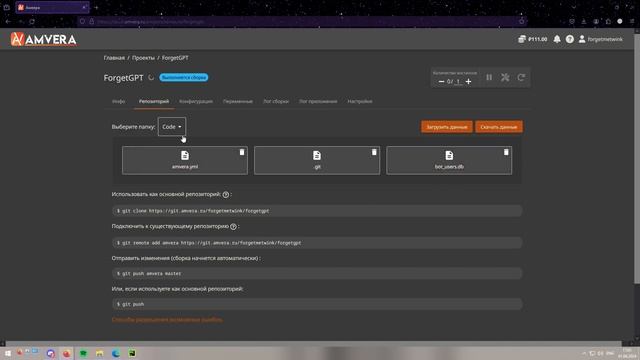The width and height of the screenshot is (640, 360).
Task: Open the Лог сборки tab
Action: click(276, 101)
